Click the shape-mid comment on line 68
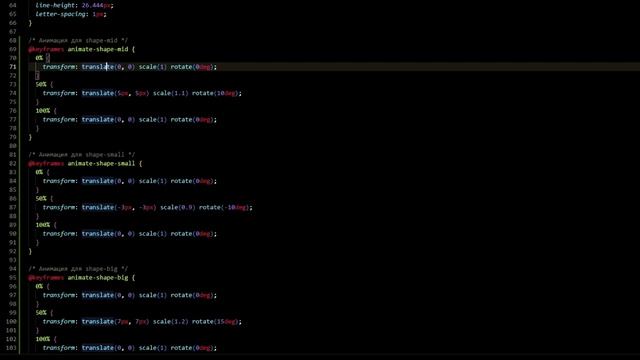640x360 pixels. click(78, 40)
